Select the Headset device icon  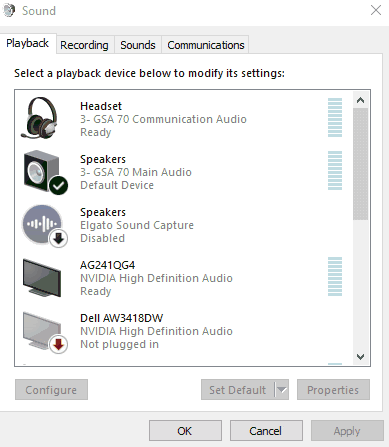39,118
